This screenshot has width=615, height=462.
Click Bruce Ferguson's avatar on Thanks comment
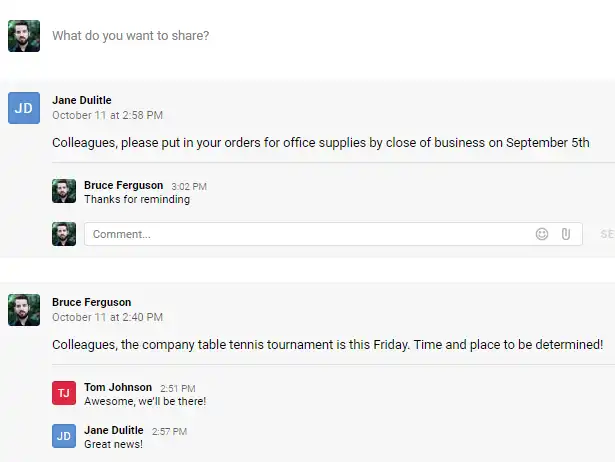(x=64, y=191)
